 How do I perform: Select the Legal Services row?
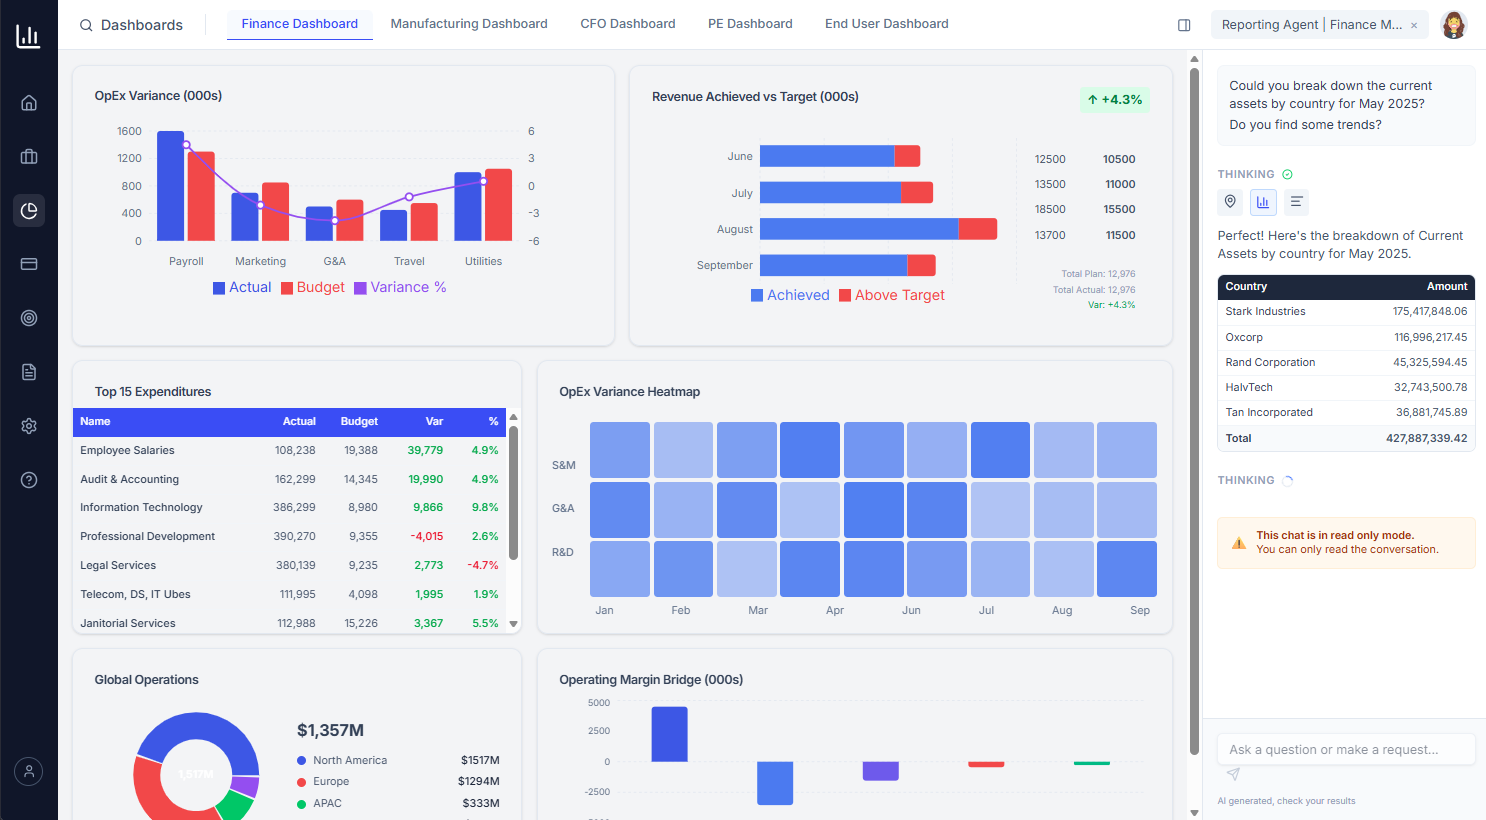(x=289, y=566)
